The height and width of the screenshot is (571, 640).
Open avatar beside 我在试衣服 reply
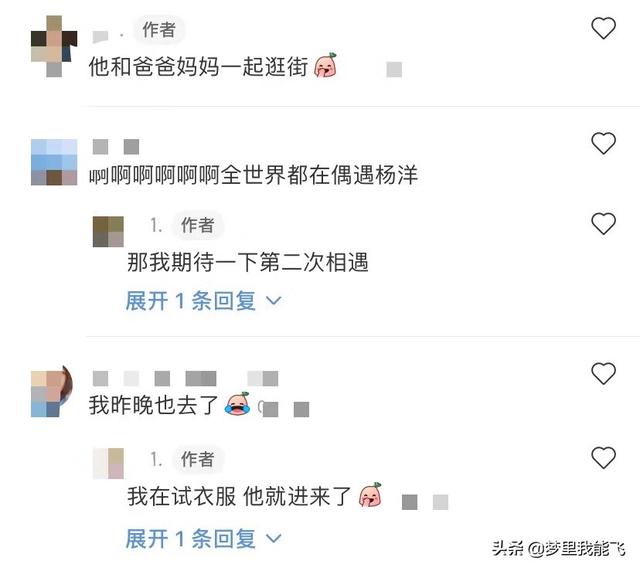108,463
